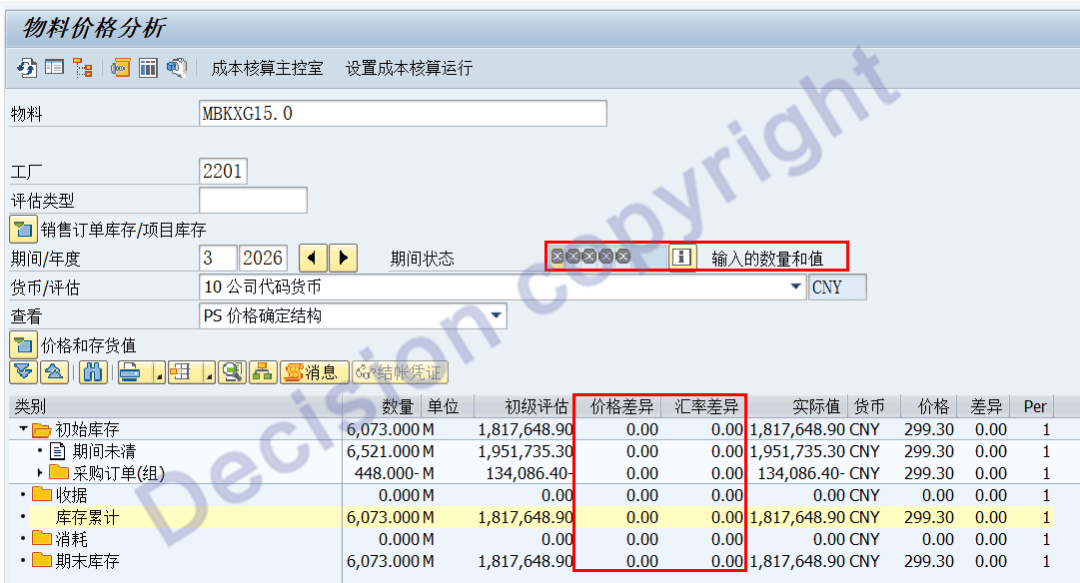Open 成本核算主控室 from toolbar

(267, 68)
